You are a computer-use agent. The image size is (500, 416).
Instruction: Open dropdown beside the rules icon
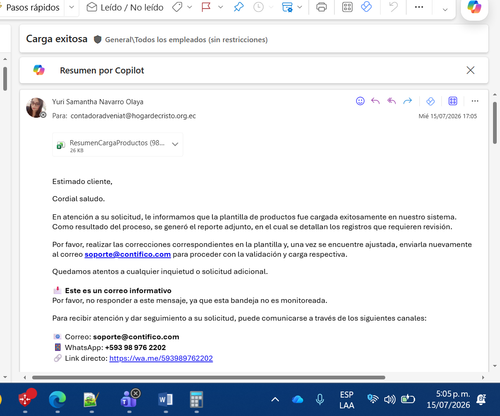click(x=300, y=7)
